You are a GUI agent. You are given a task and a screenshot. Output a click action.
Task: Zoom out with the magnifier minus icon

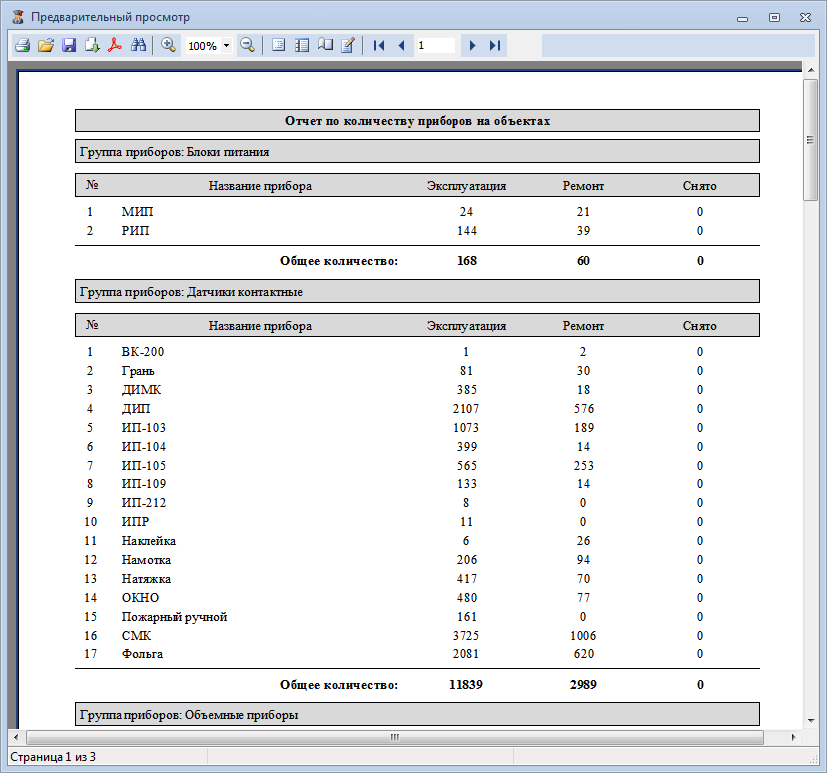(x=247, y=46)
